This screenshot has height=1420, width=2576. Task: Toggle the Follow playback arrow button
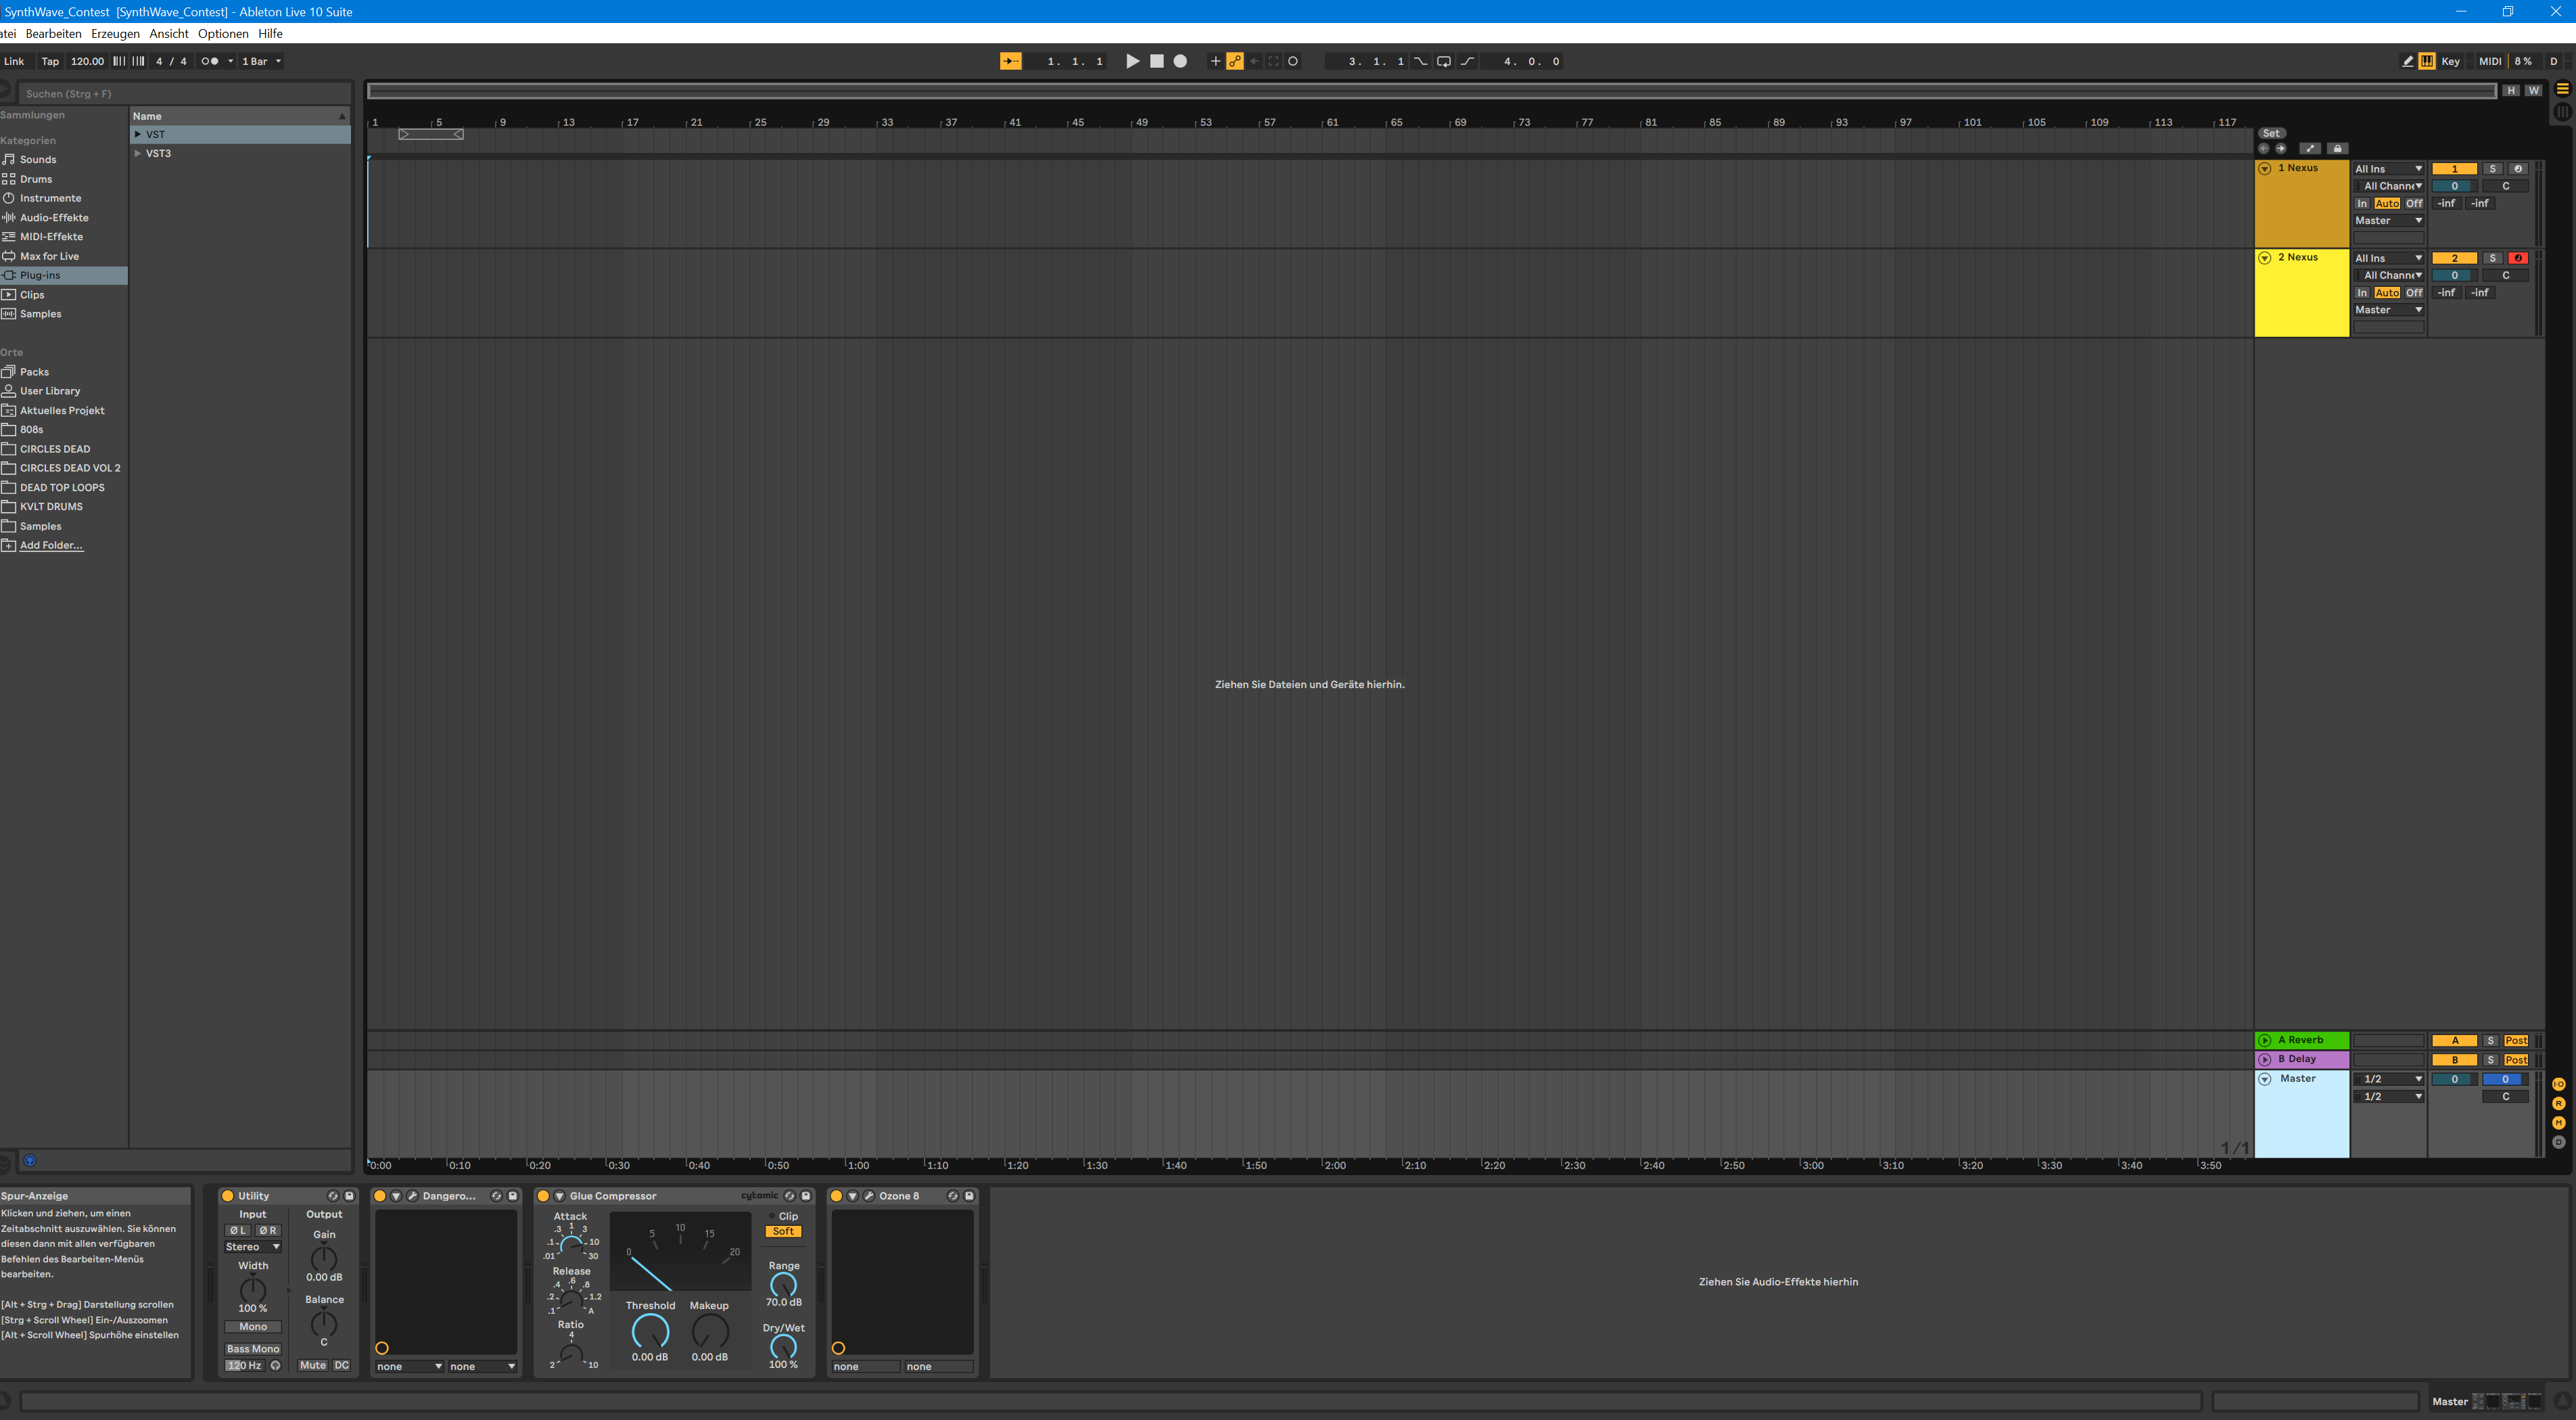click(x=1010, y=61)
